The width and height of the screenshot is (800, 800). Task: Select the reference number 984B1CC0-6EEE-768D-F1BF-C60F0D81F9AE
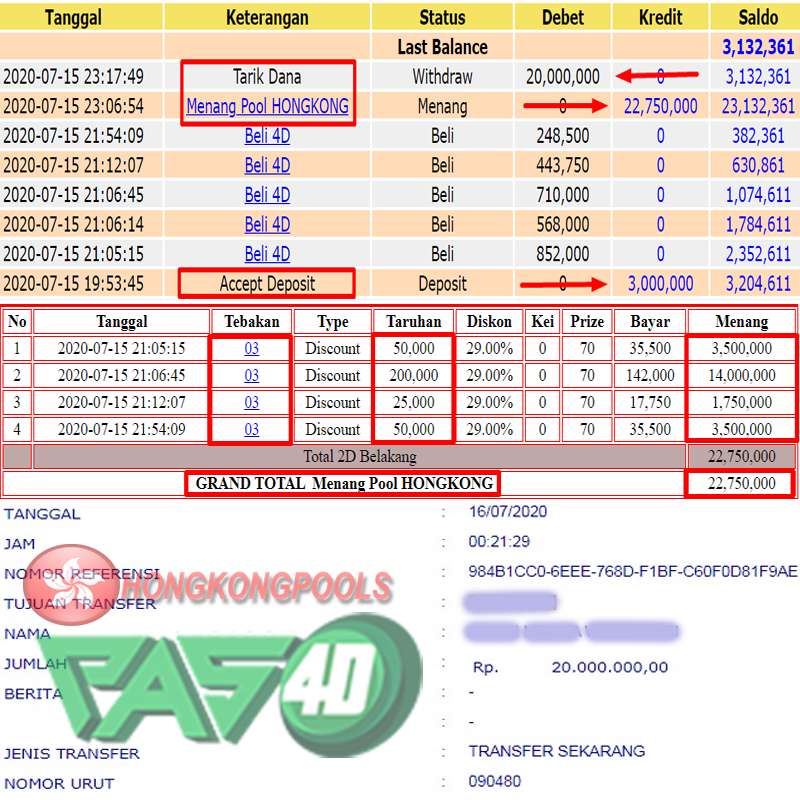pyautogui.click(x=633, y=571)
